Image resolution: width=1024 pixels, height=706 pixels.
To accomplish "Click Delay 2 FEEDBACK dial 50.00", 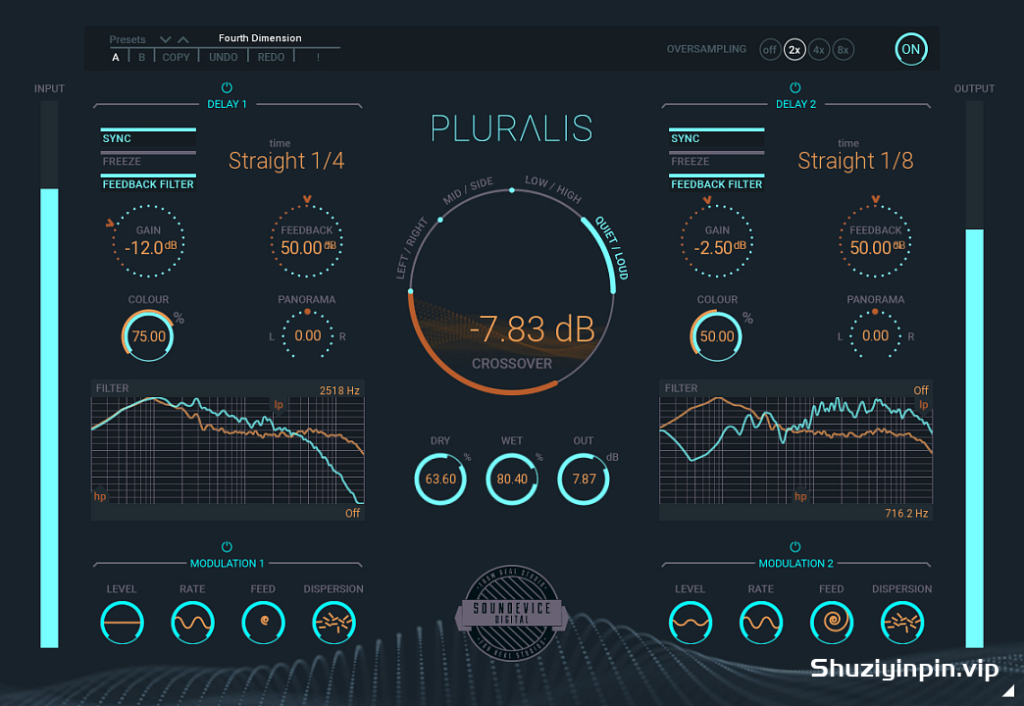I will (875, 242).
